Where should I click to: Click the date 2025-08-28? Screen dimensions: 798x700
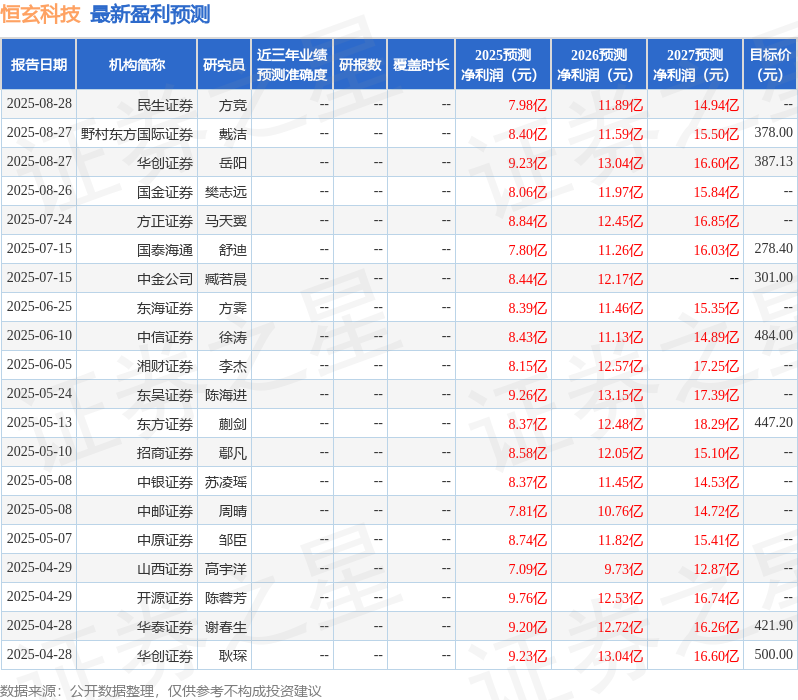pyautogui.click(x=39, y=103)
